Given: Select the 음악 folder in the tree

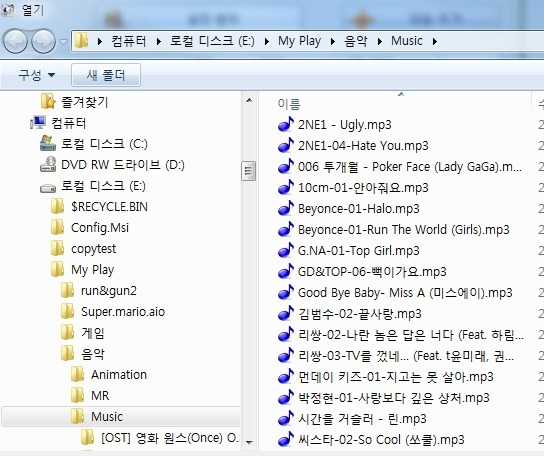Looking at the screenshot, I should 93,354.
